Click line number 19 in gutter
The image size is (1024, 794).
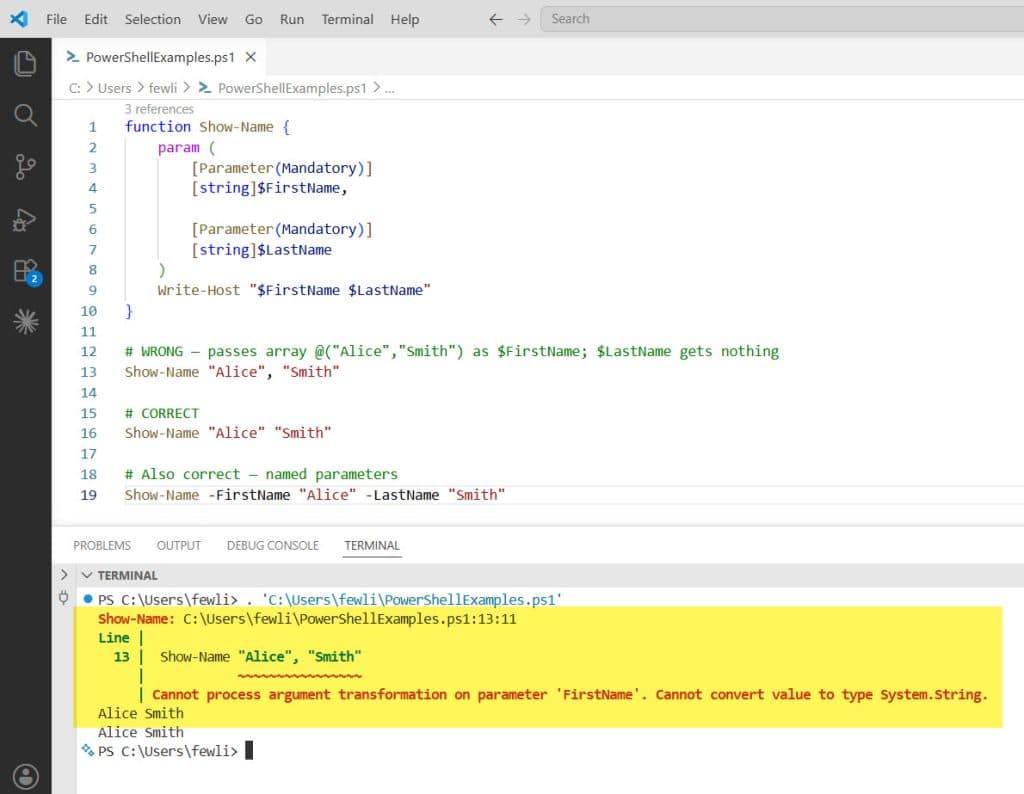pyautogui.click(x=89, y=495)
